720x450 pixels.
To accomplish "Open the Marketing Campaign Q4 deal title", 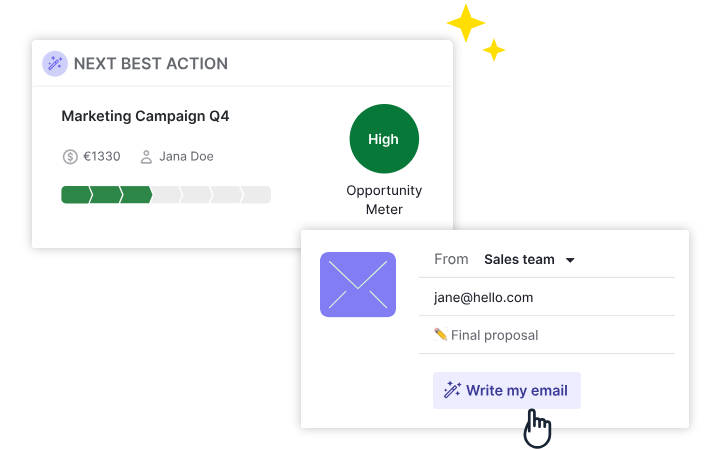I will click(145, 116).
